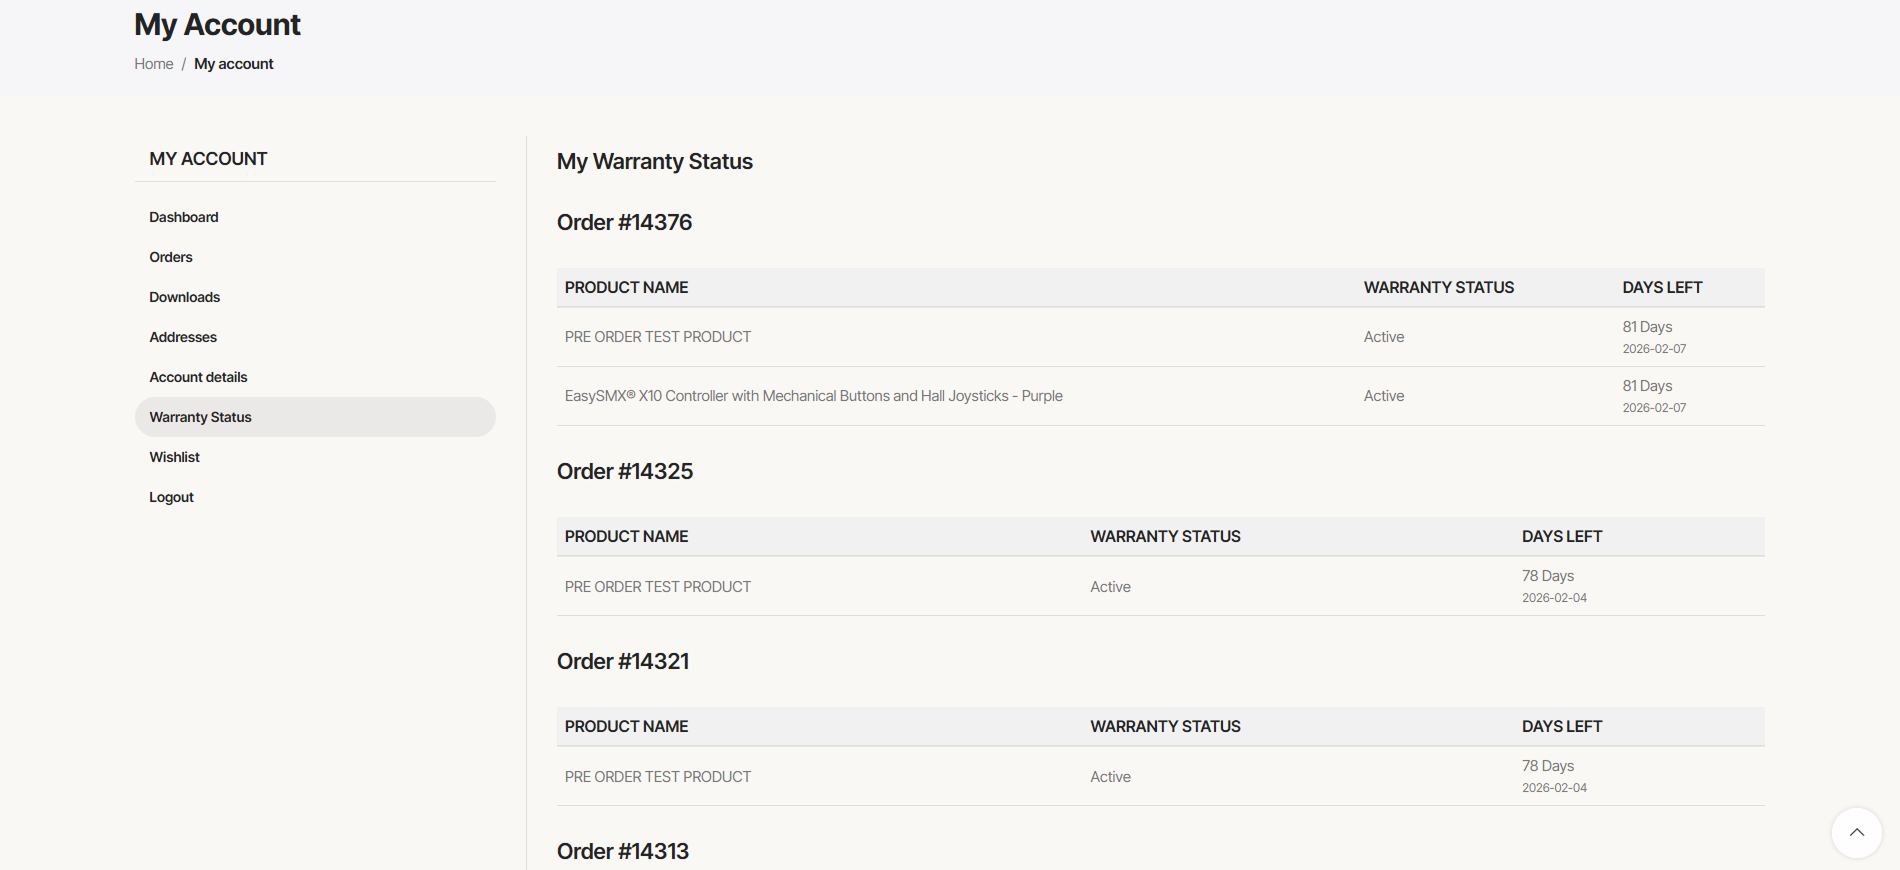This screenshot has height=870, width=1900.
Task: Click the MY ACCOUNT heading
Action: click(x=208, y=158)
